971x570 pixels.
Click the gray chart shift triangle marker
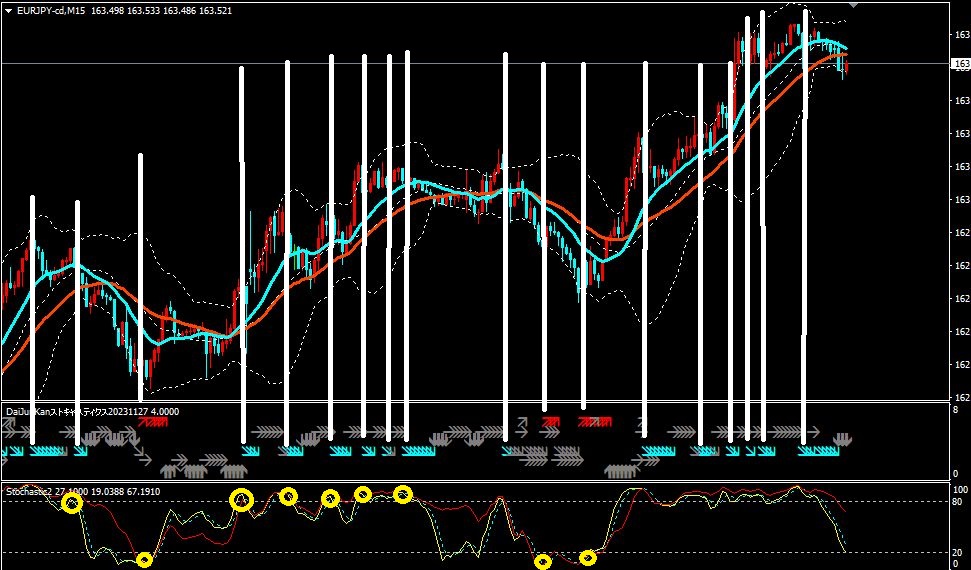pos(853,5)
